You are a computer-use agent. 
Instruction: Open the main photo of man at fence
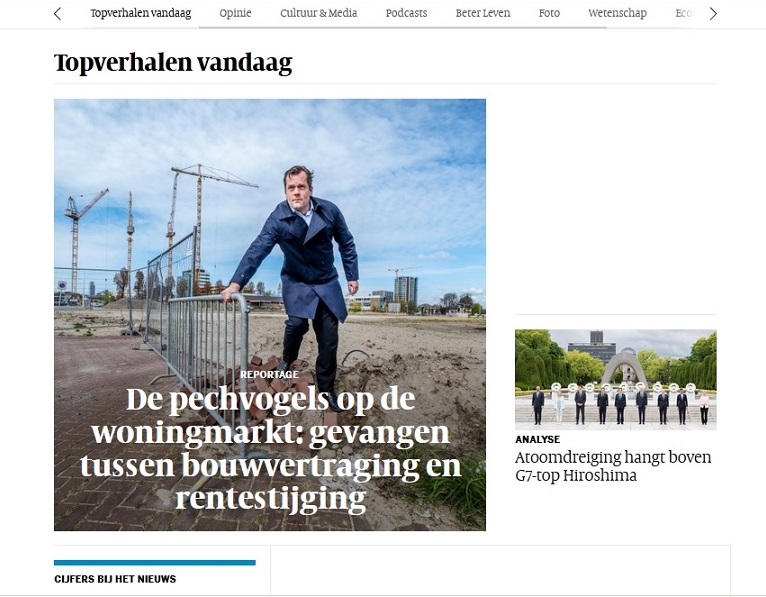270,244
